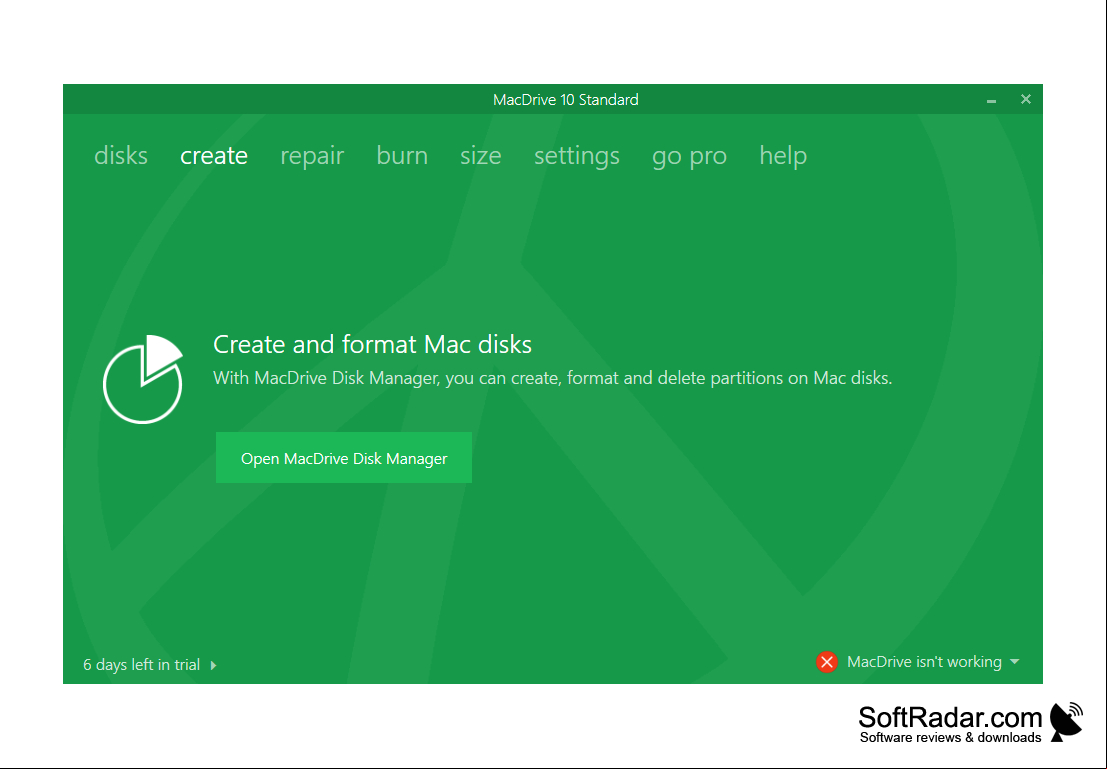1107x769 pixels.
Task: Click the pie chart partition icon
Action: point(143,379)
